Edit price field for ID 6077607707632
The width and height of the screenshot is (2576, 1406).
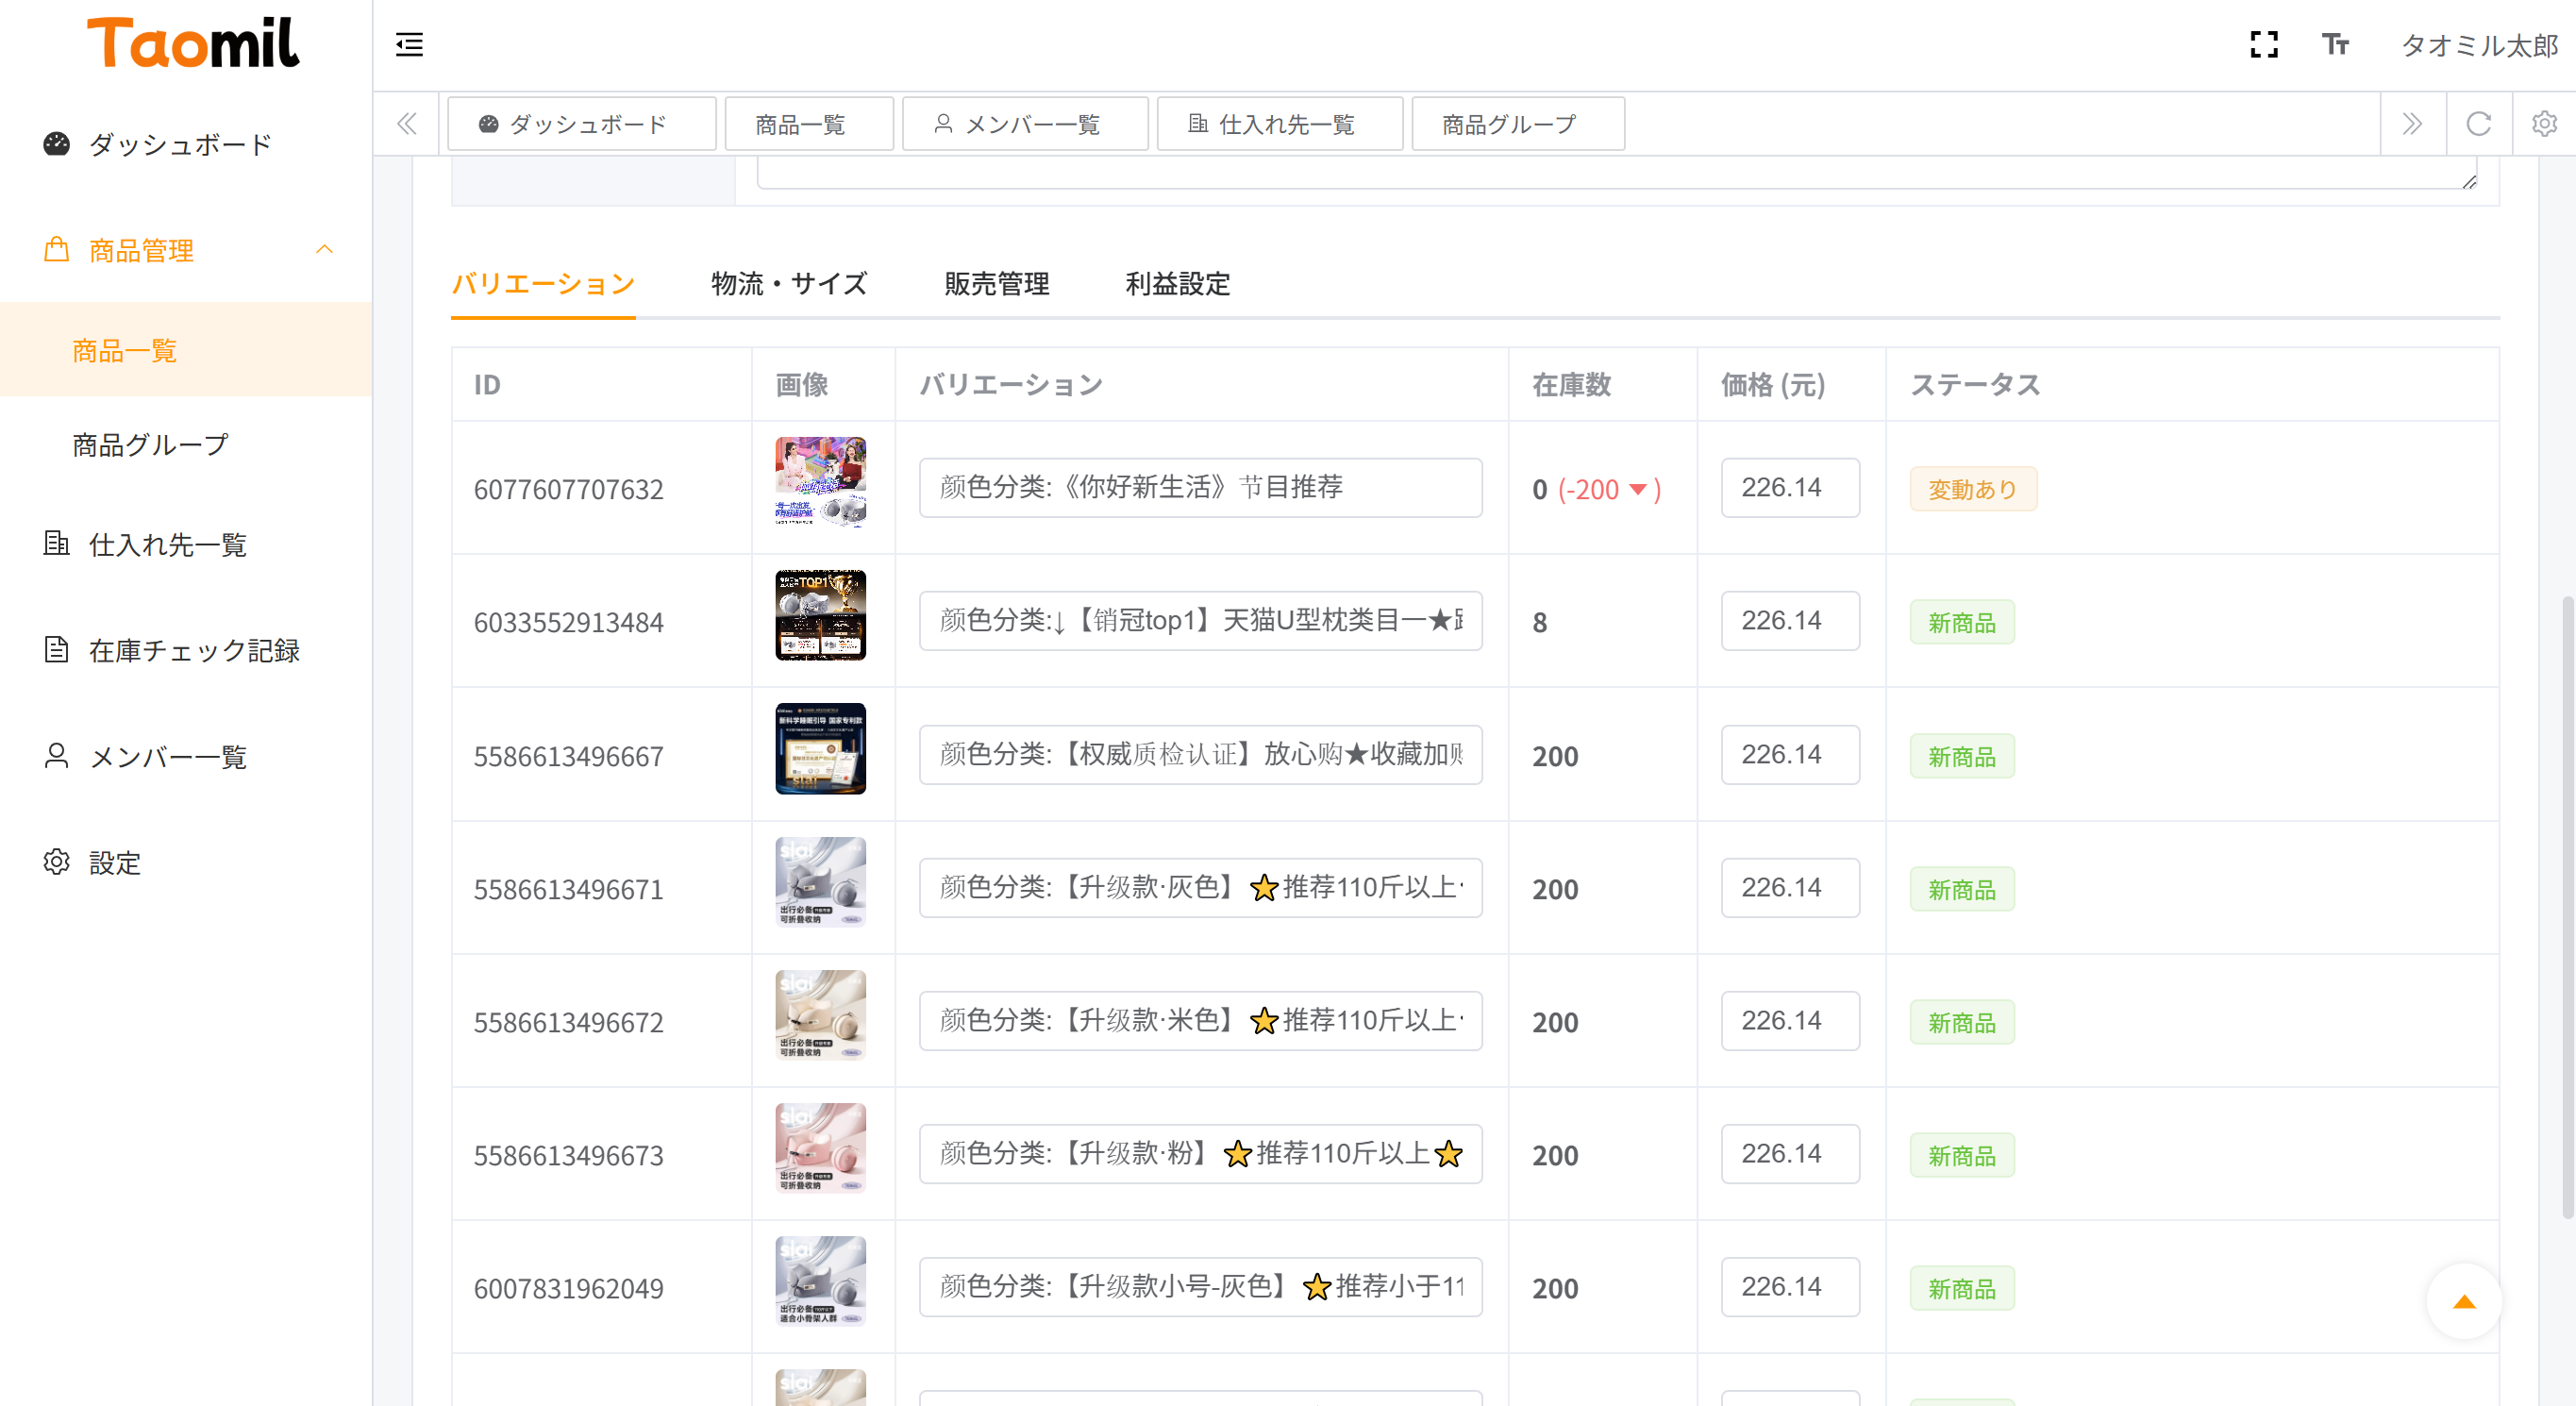click(1790, 487)
